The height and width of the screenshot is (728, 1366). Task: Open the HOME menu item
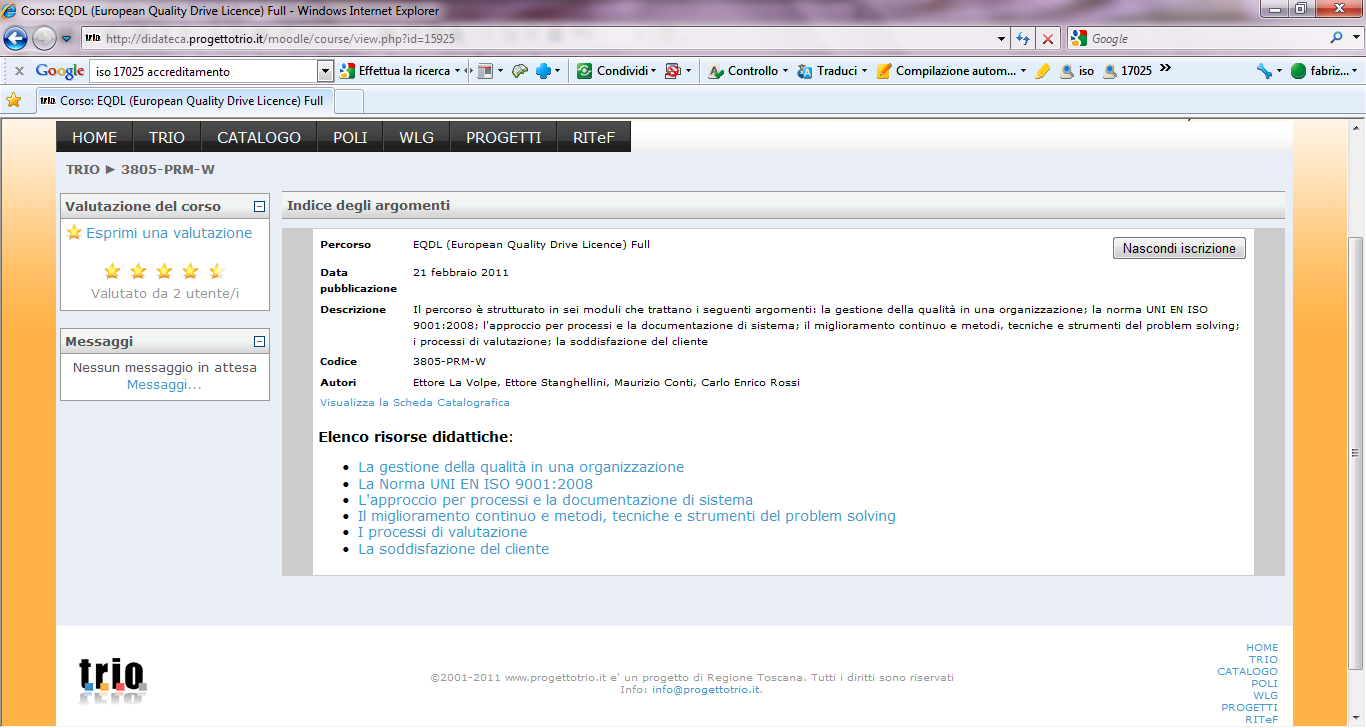point(94,137)
